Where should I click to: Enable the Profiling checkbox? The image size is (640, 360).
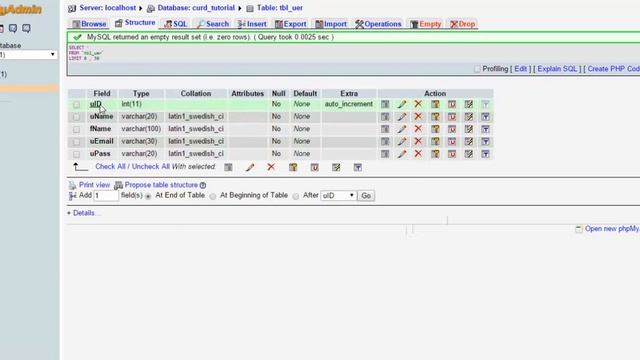(x=477, y=69)
